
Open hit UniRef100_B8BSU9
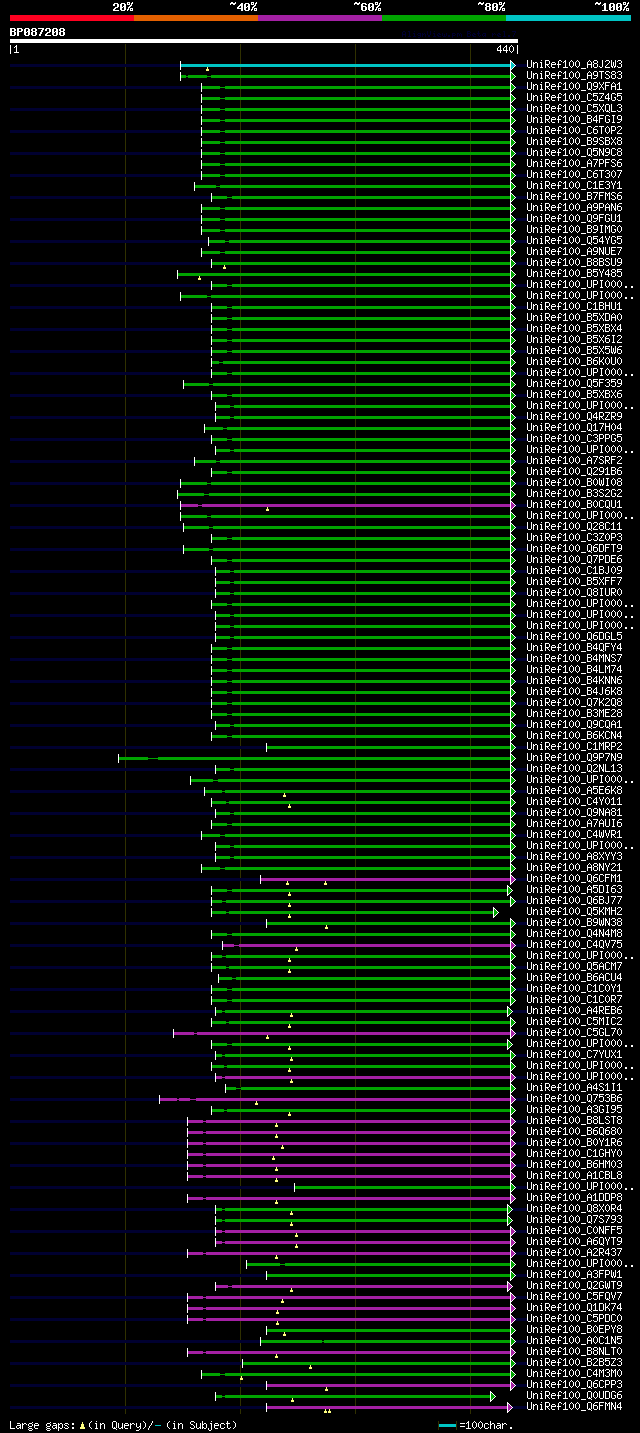(x=574, y=263)
